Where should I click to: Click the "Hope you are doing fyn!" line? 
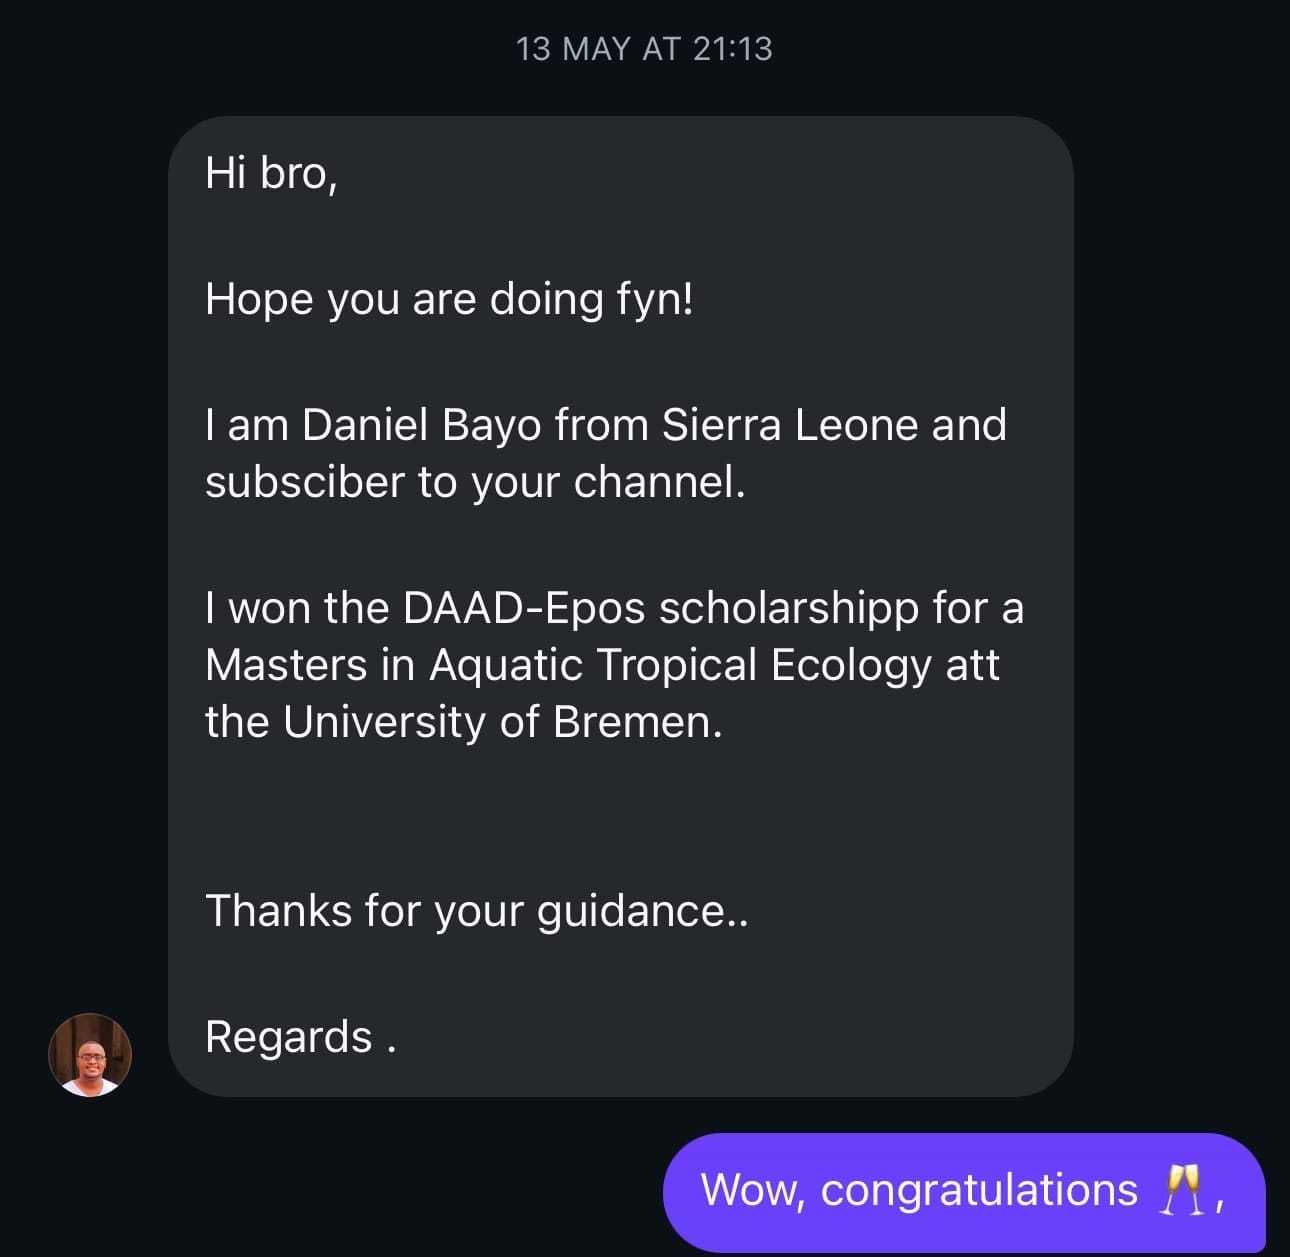[x=449, y=299]
